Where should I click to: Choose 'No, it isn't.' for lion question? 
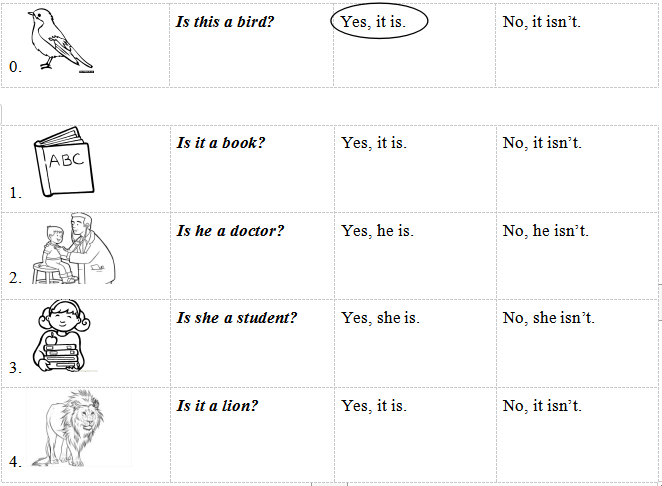pyautogui.click(x=542, y=406)
